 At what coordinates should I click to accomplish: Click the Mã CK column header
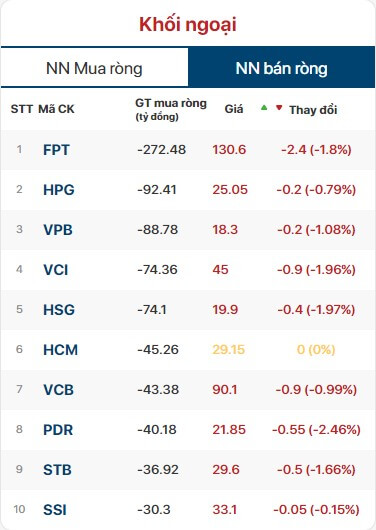(x=56, y=109)
